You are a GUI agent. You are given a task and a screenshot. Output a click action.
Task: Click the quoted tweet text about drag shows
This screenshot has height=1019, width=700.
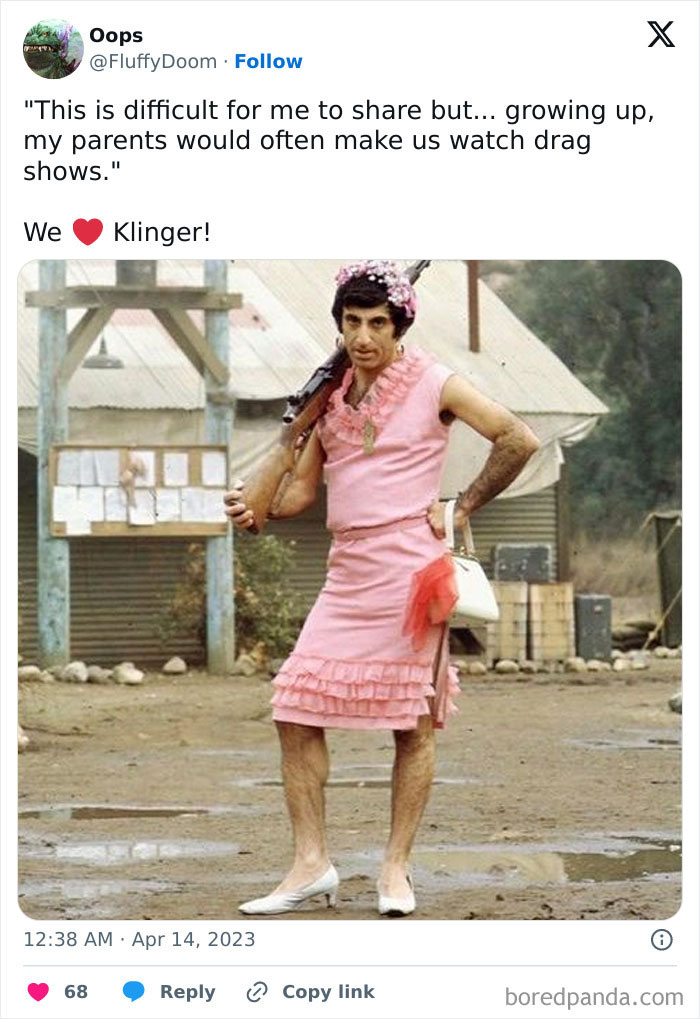point(338,140)
